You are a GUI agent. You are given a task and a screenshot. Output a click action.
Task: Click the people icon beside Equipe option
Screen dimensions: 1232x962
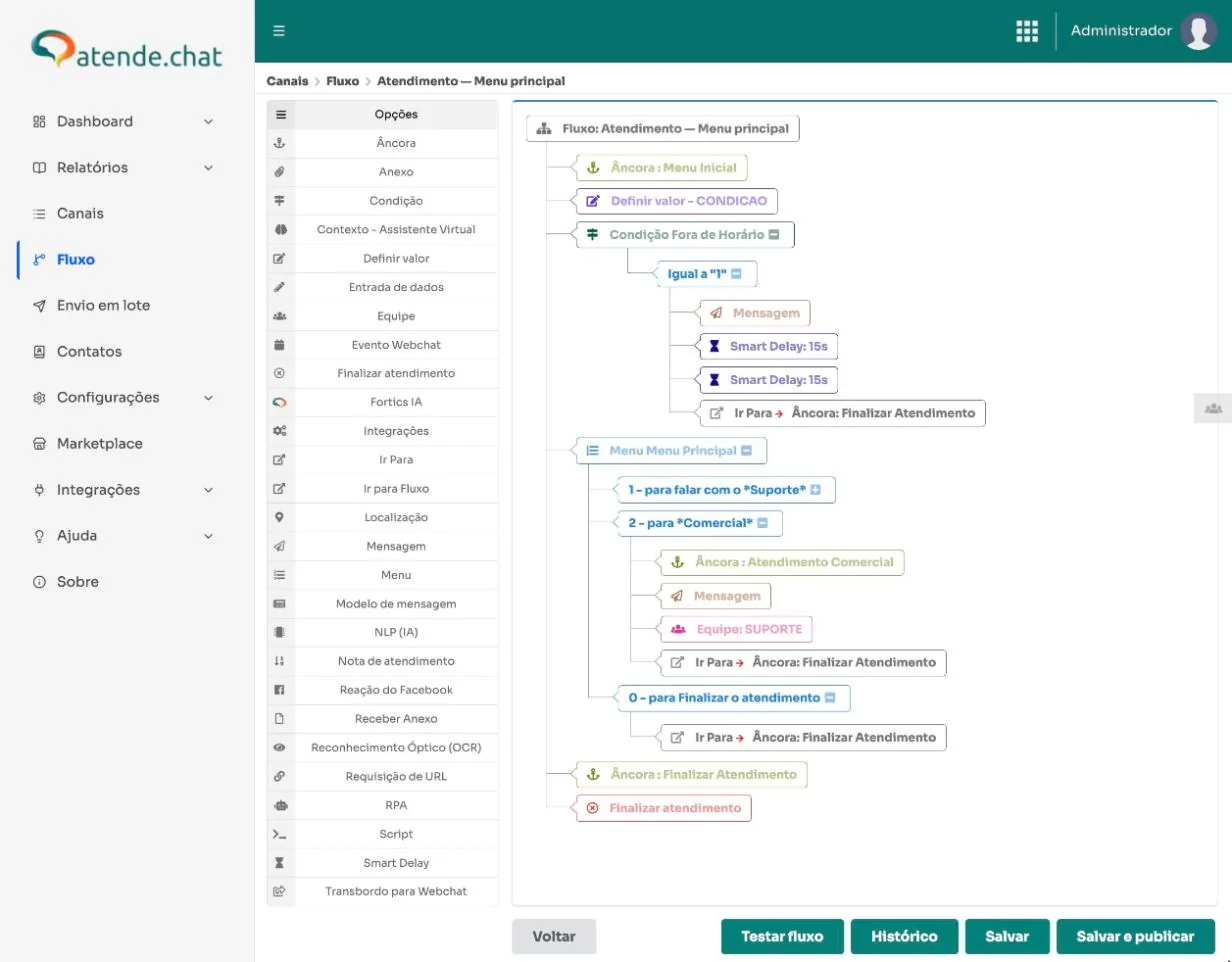click(x=280, y=316)
